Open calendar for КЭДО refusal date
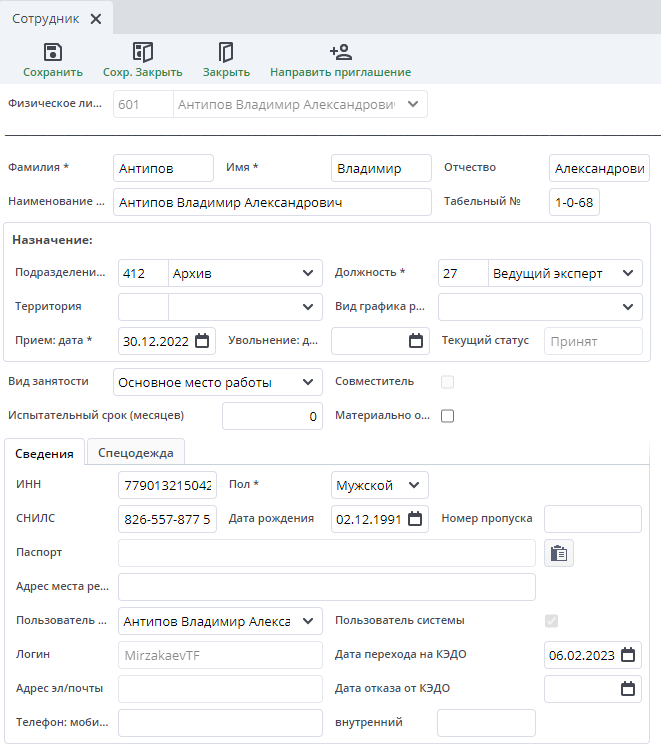Viewport: 661px width, 752px height. click(628, 689)
